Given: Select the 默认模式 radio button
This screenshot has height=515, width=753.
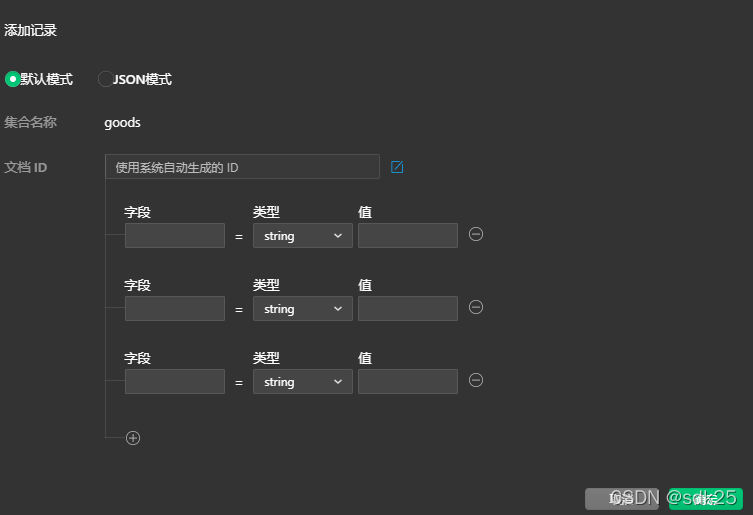Looking at the screenshot, I should [x=12, y=79].
